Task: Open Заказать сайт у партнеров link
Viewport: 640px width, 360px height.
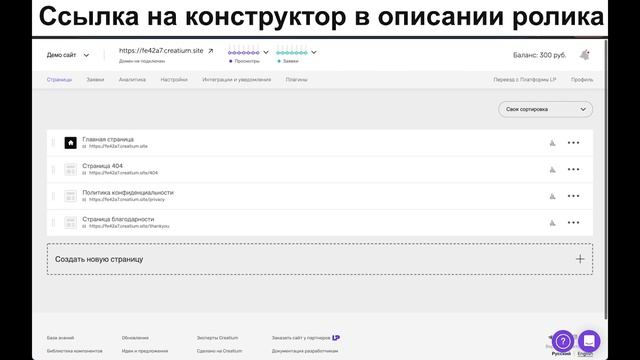Action: click(x=301, y=338)
